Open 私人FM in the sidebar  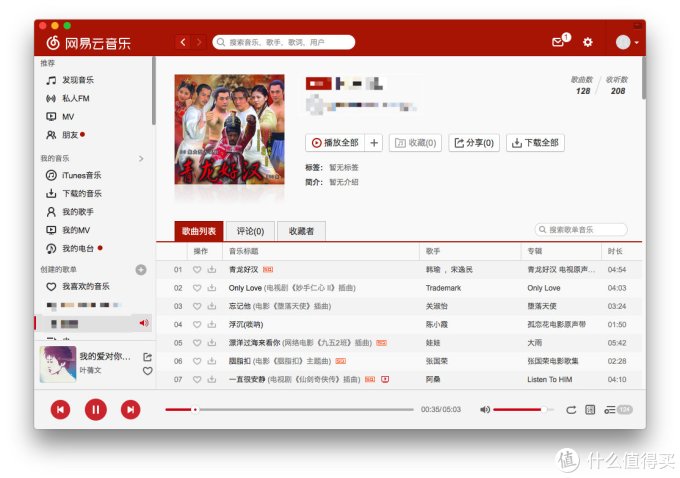click(x=68, y=98)
